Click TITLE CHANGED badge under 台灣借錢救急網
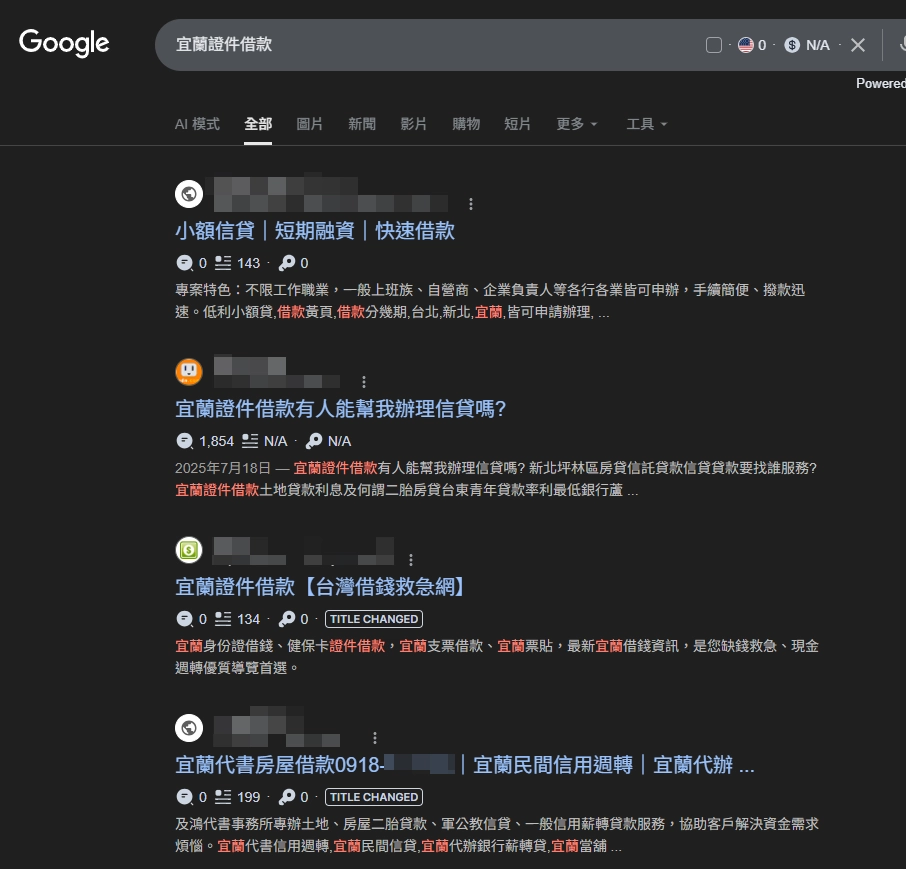 click(x=374, y=619)
